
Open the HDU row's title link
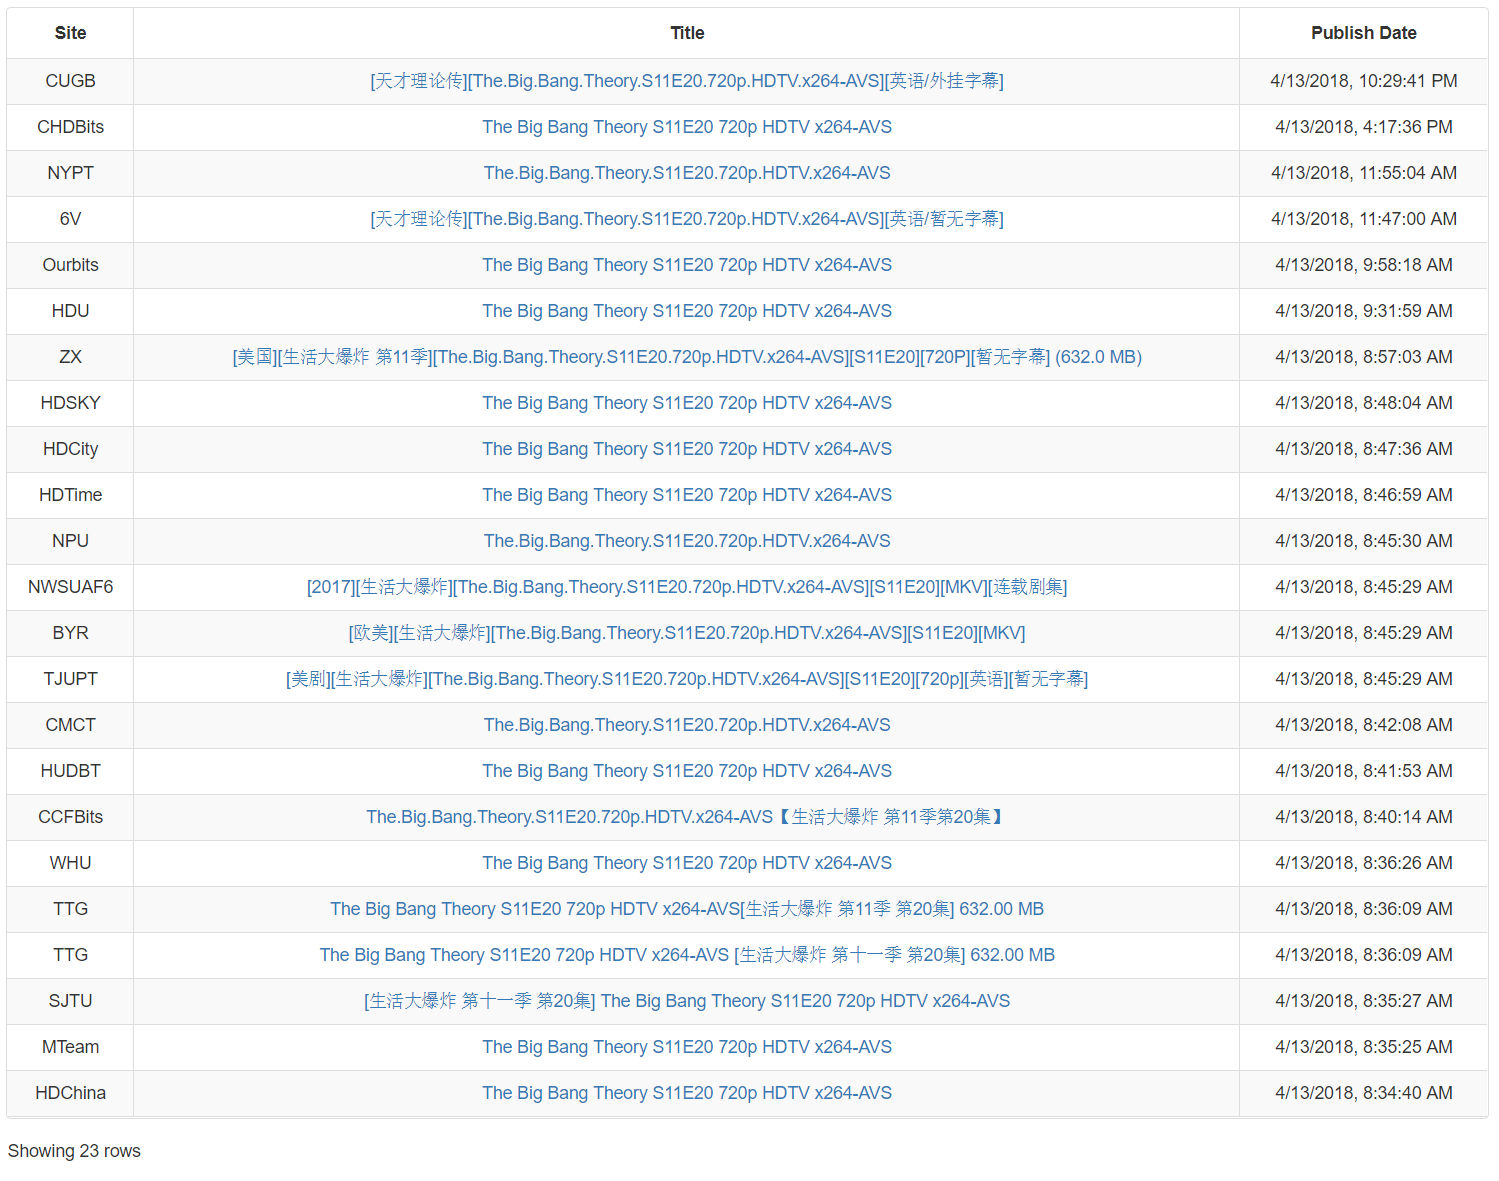pyautogui.click(x=687, y=311)
